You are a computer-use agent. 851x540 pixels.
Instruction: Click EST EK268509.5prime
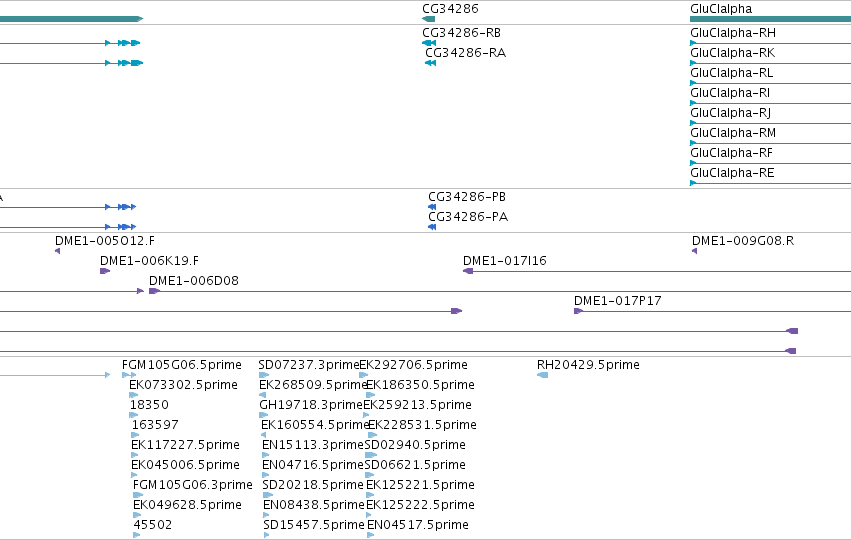click(x=313, y=385)
